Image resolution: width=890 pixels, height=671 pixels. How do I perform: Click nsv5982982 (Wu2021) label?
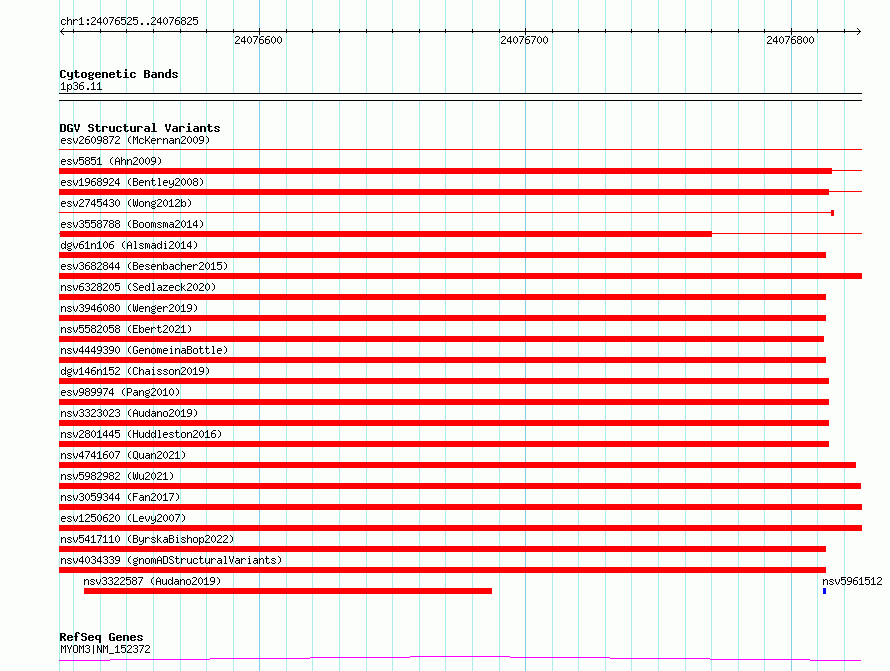pos(117,476)
